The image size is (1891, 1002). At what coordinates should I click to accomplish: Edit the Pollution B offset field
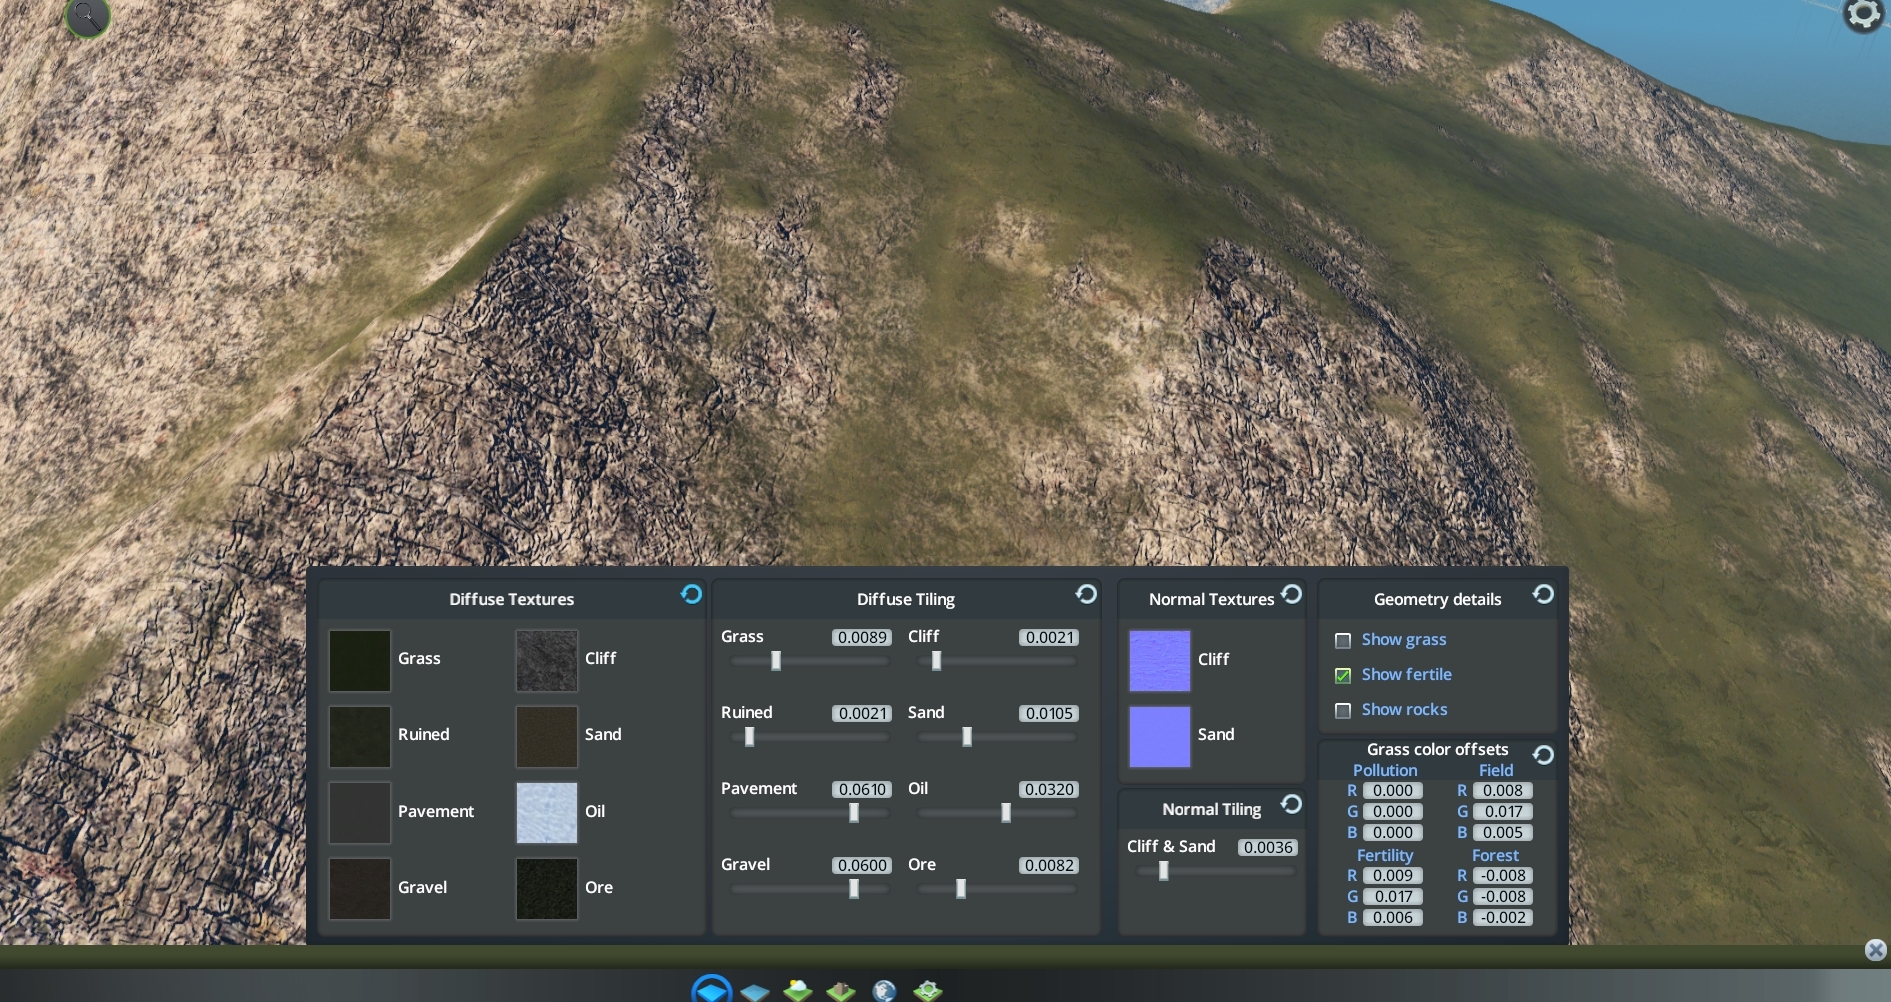pos(1393,832)
